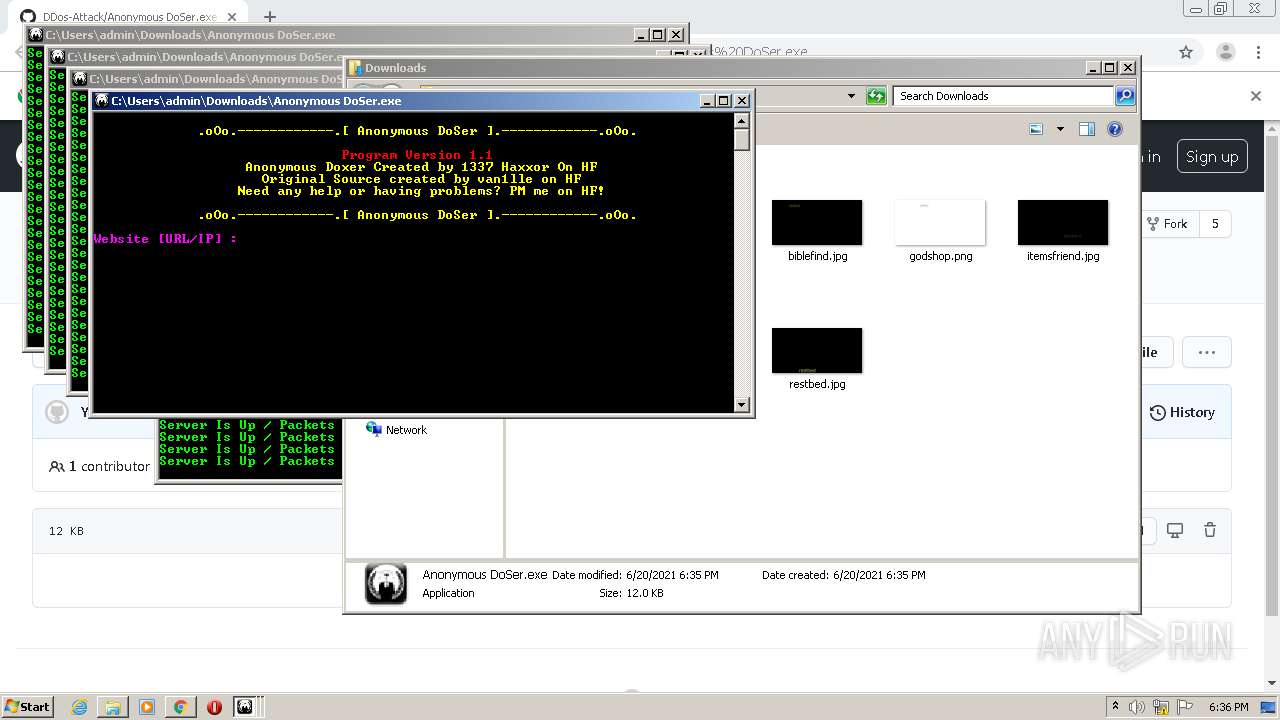The height and width of the screenshot is (720, 1280).
Task: Close the DDos-Attack Chrome tab
Action: click(x=232, y=17)
